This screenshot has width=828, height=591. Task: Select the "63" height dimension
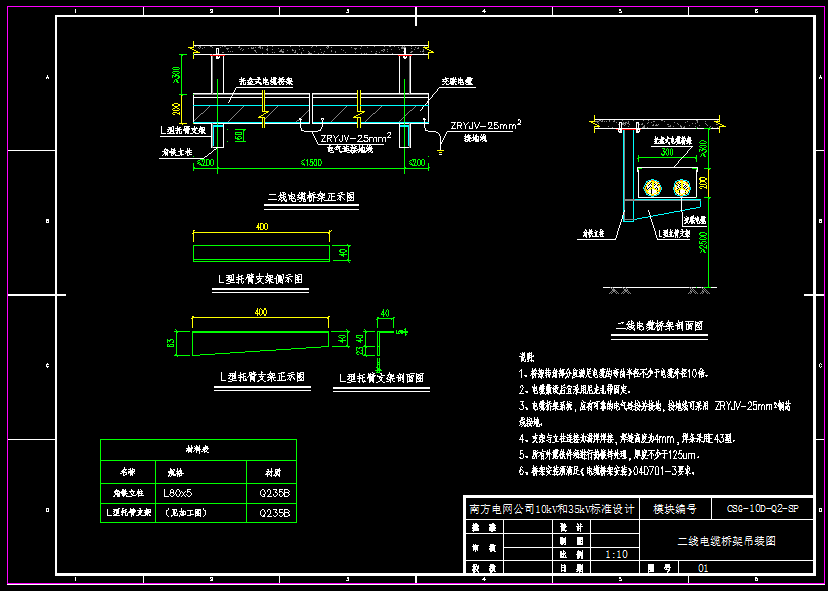pyautogui.click(x=171, y=343)
